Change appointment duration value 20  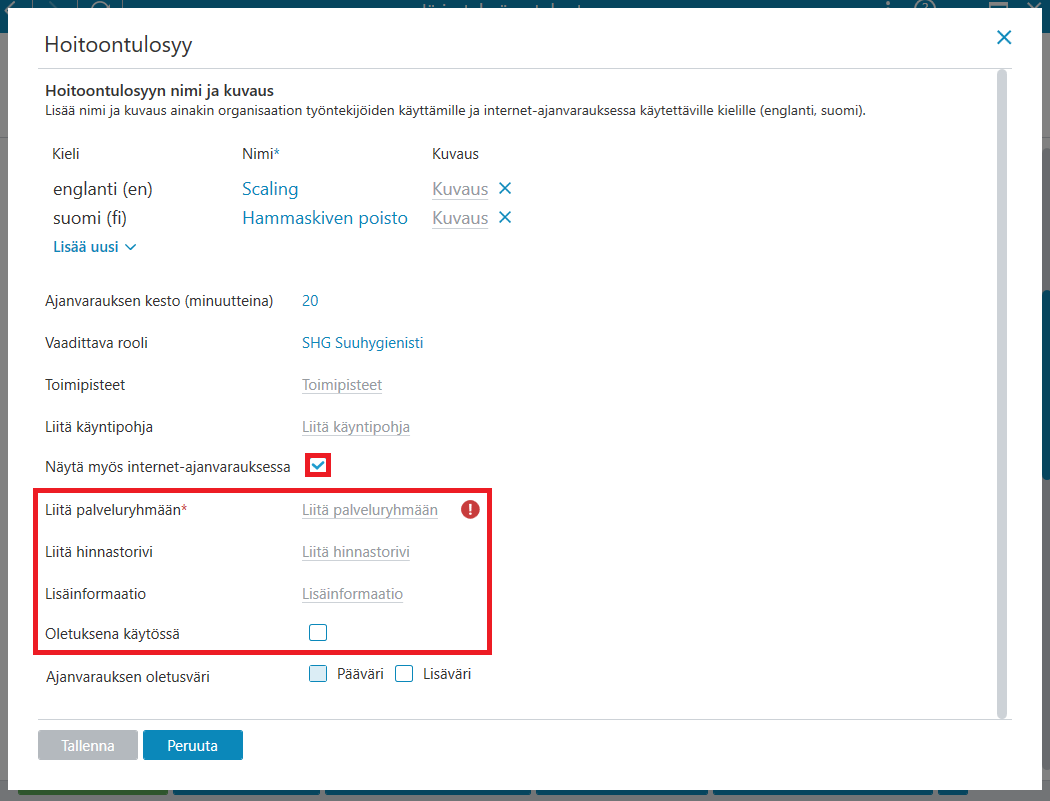310,301
